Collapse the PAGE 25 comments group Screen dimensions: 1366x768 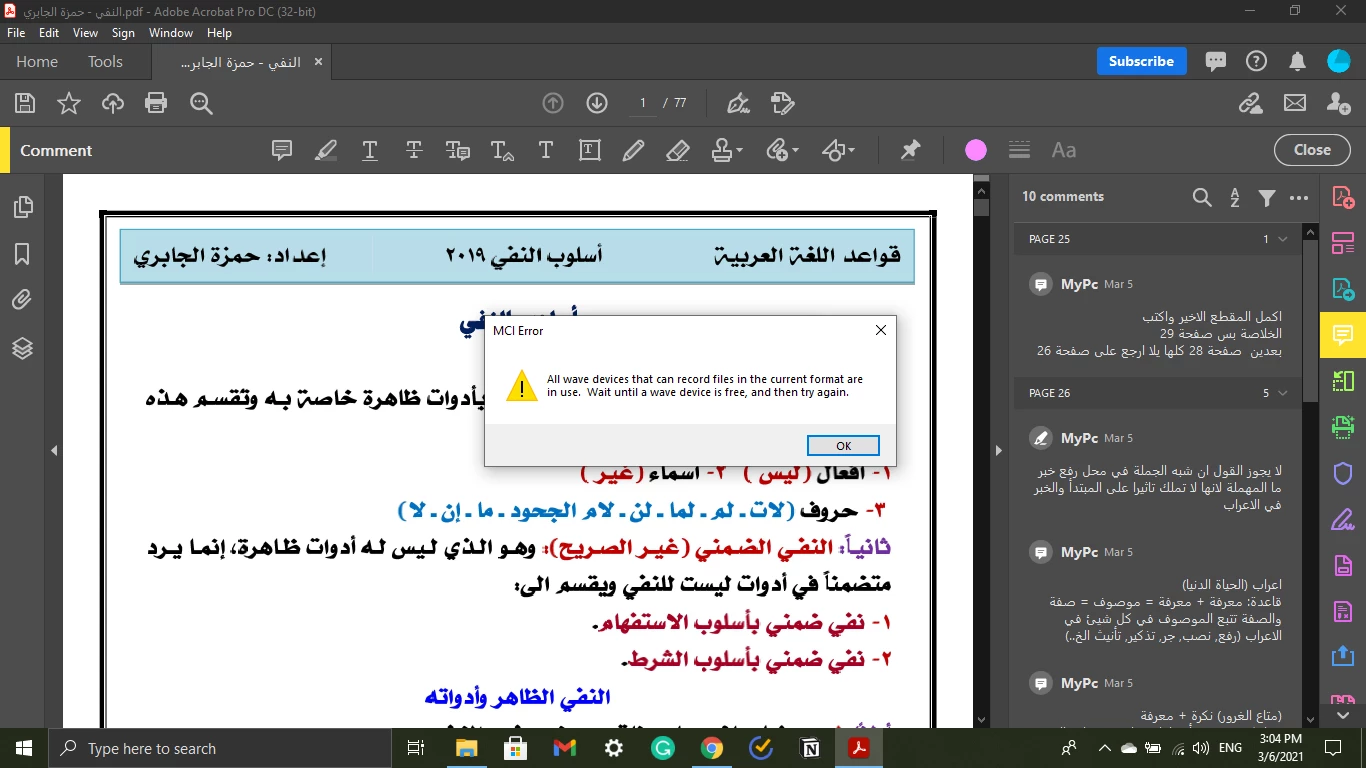pyautogui.click(x=1283, y=239)
